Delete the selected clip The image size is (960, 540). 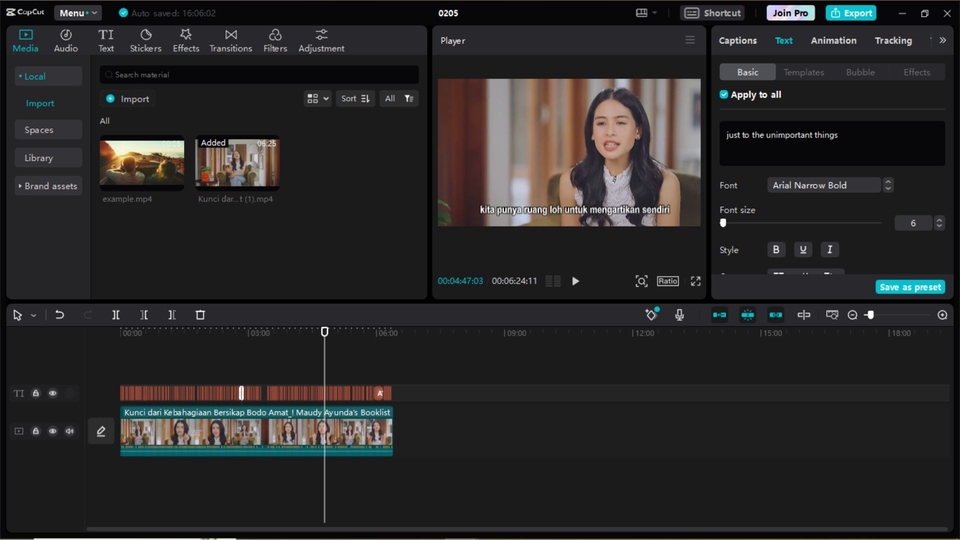pos(200,315)
